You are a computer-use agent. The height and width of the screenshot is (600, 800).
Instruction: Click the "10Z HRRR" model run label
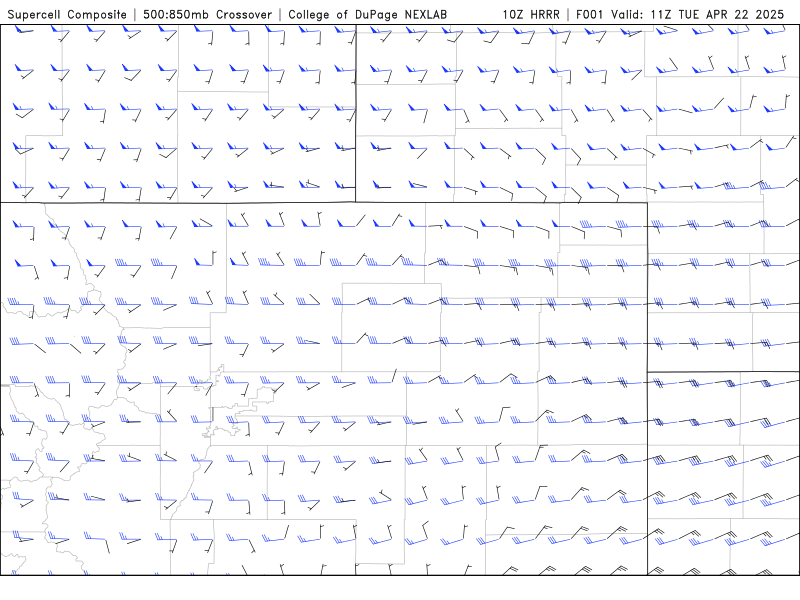click(x=531, y=14)
